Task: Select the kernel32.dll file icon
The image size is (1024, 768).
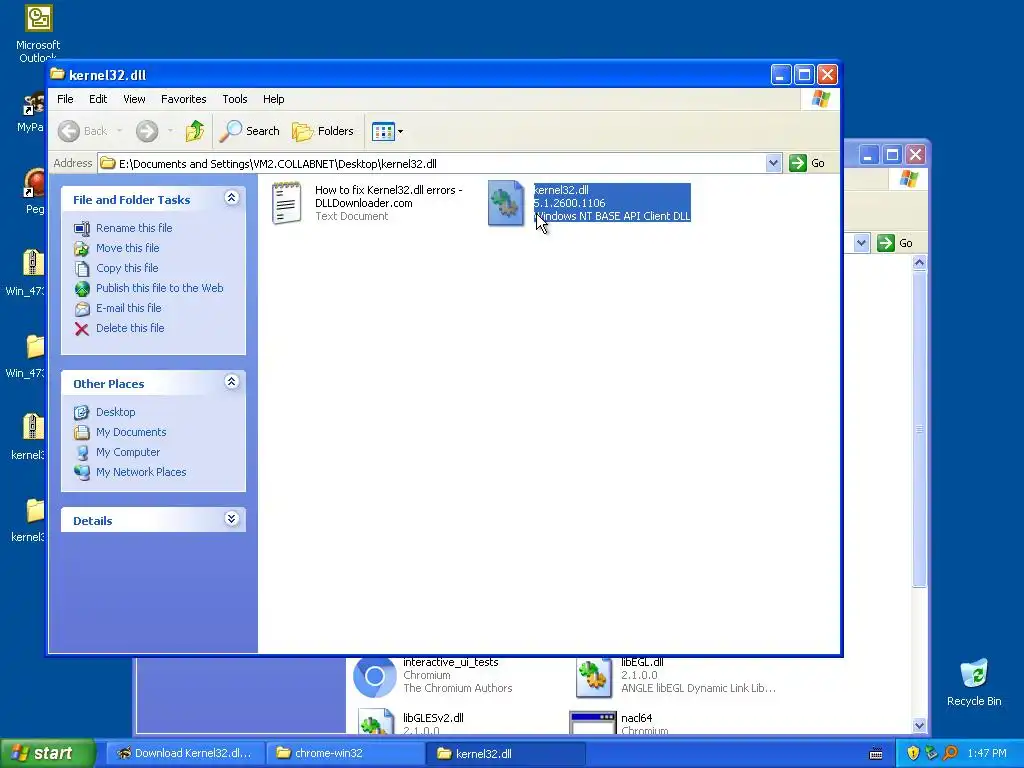Action: tap(505, 203)
